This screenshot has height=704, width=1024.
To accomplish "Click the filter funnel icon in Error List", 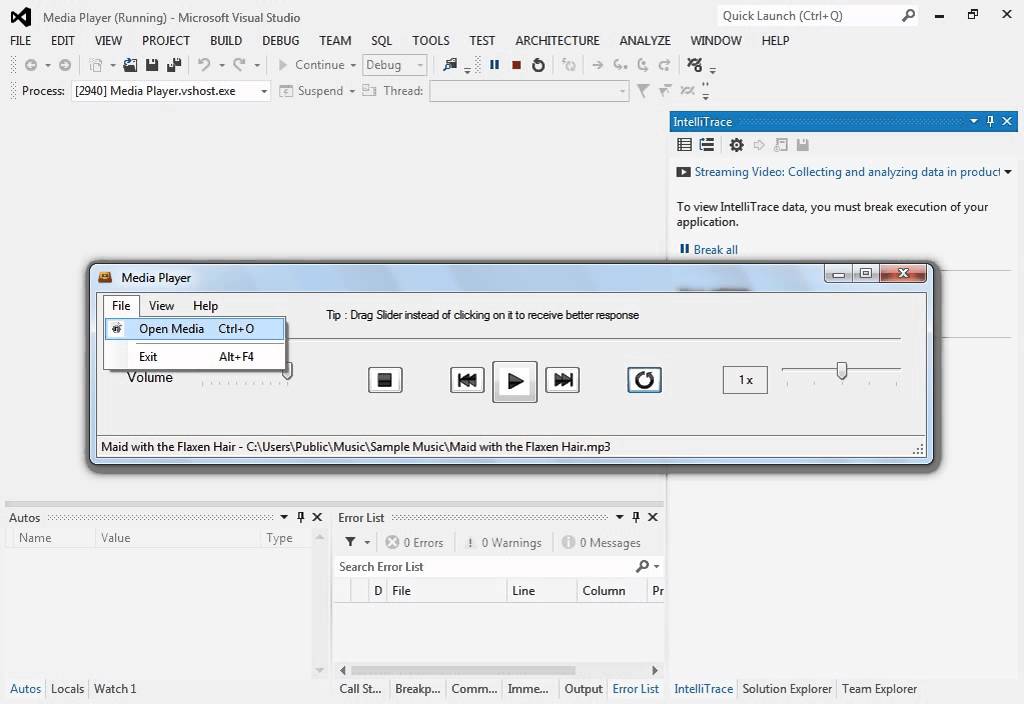I will [x=351, y=542].
